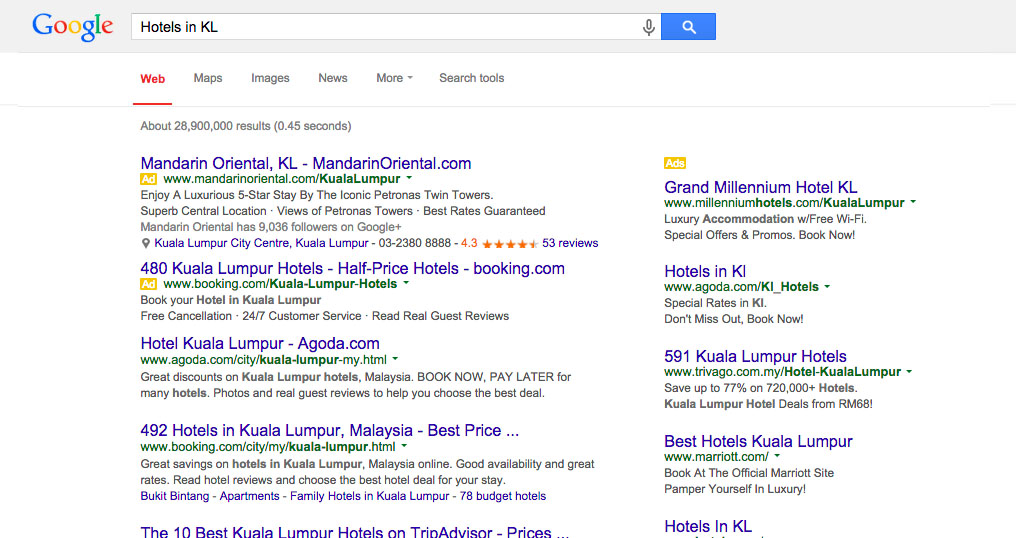Click the 78 budget hotels sitelink
This screenshot has height=538, width=1016.
pos(503,496)
